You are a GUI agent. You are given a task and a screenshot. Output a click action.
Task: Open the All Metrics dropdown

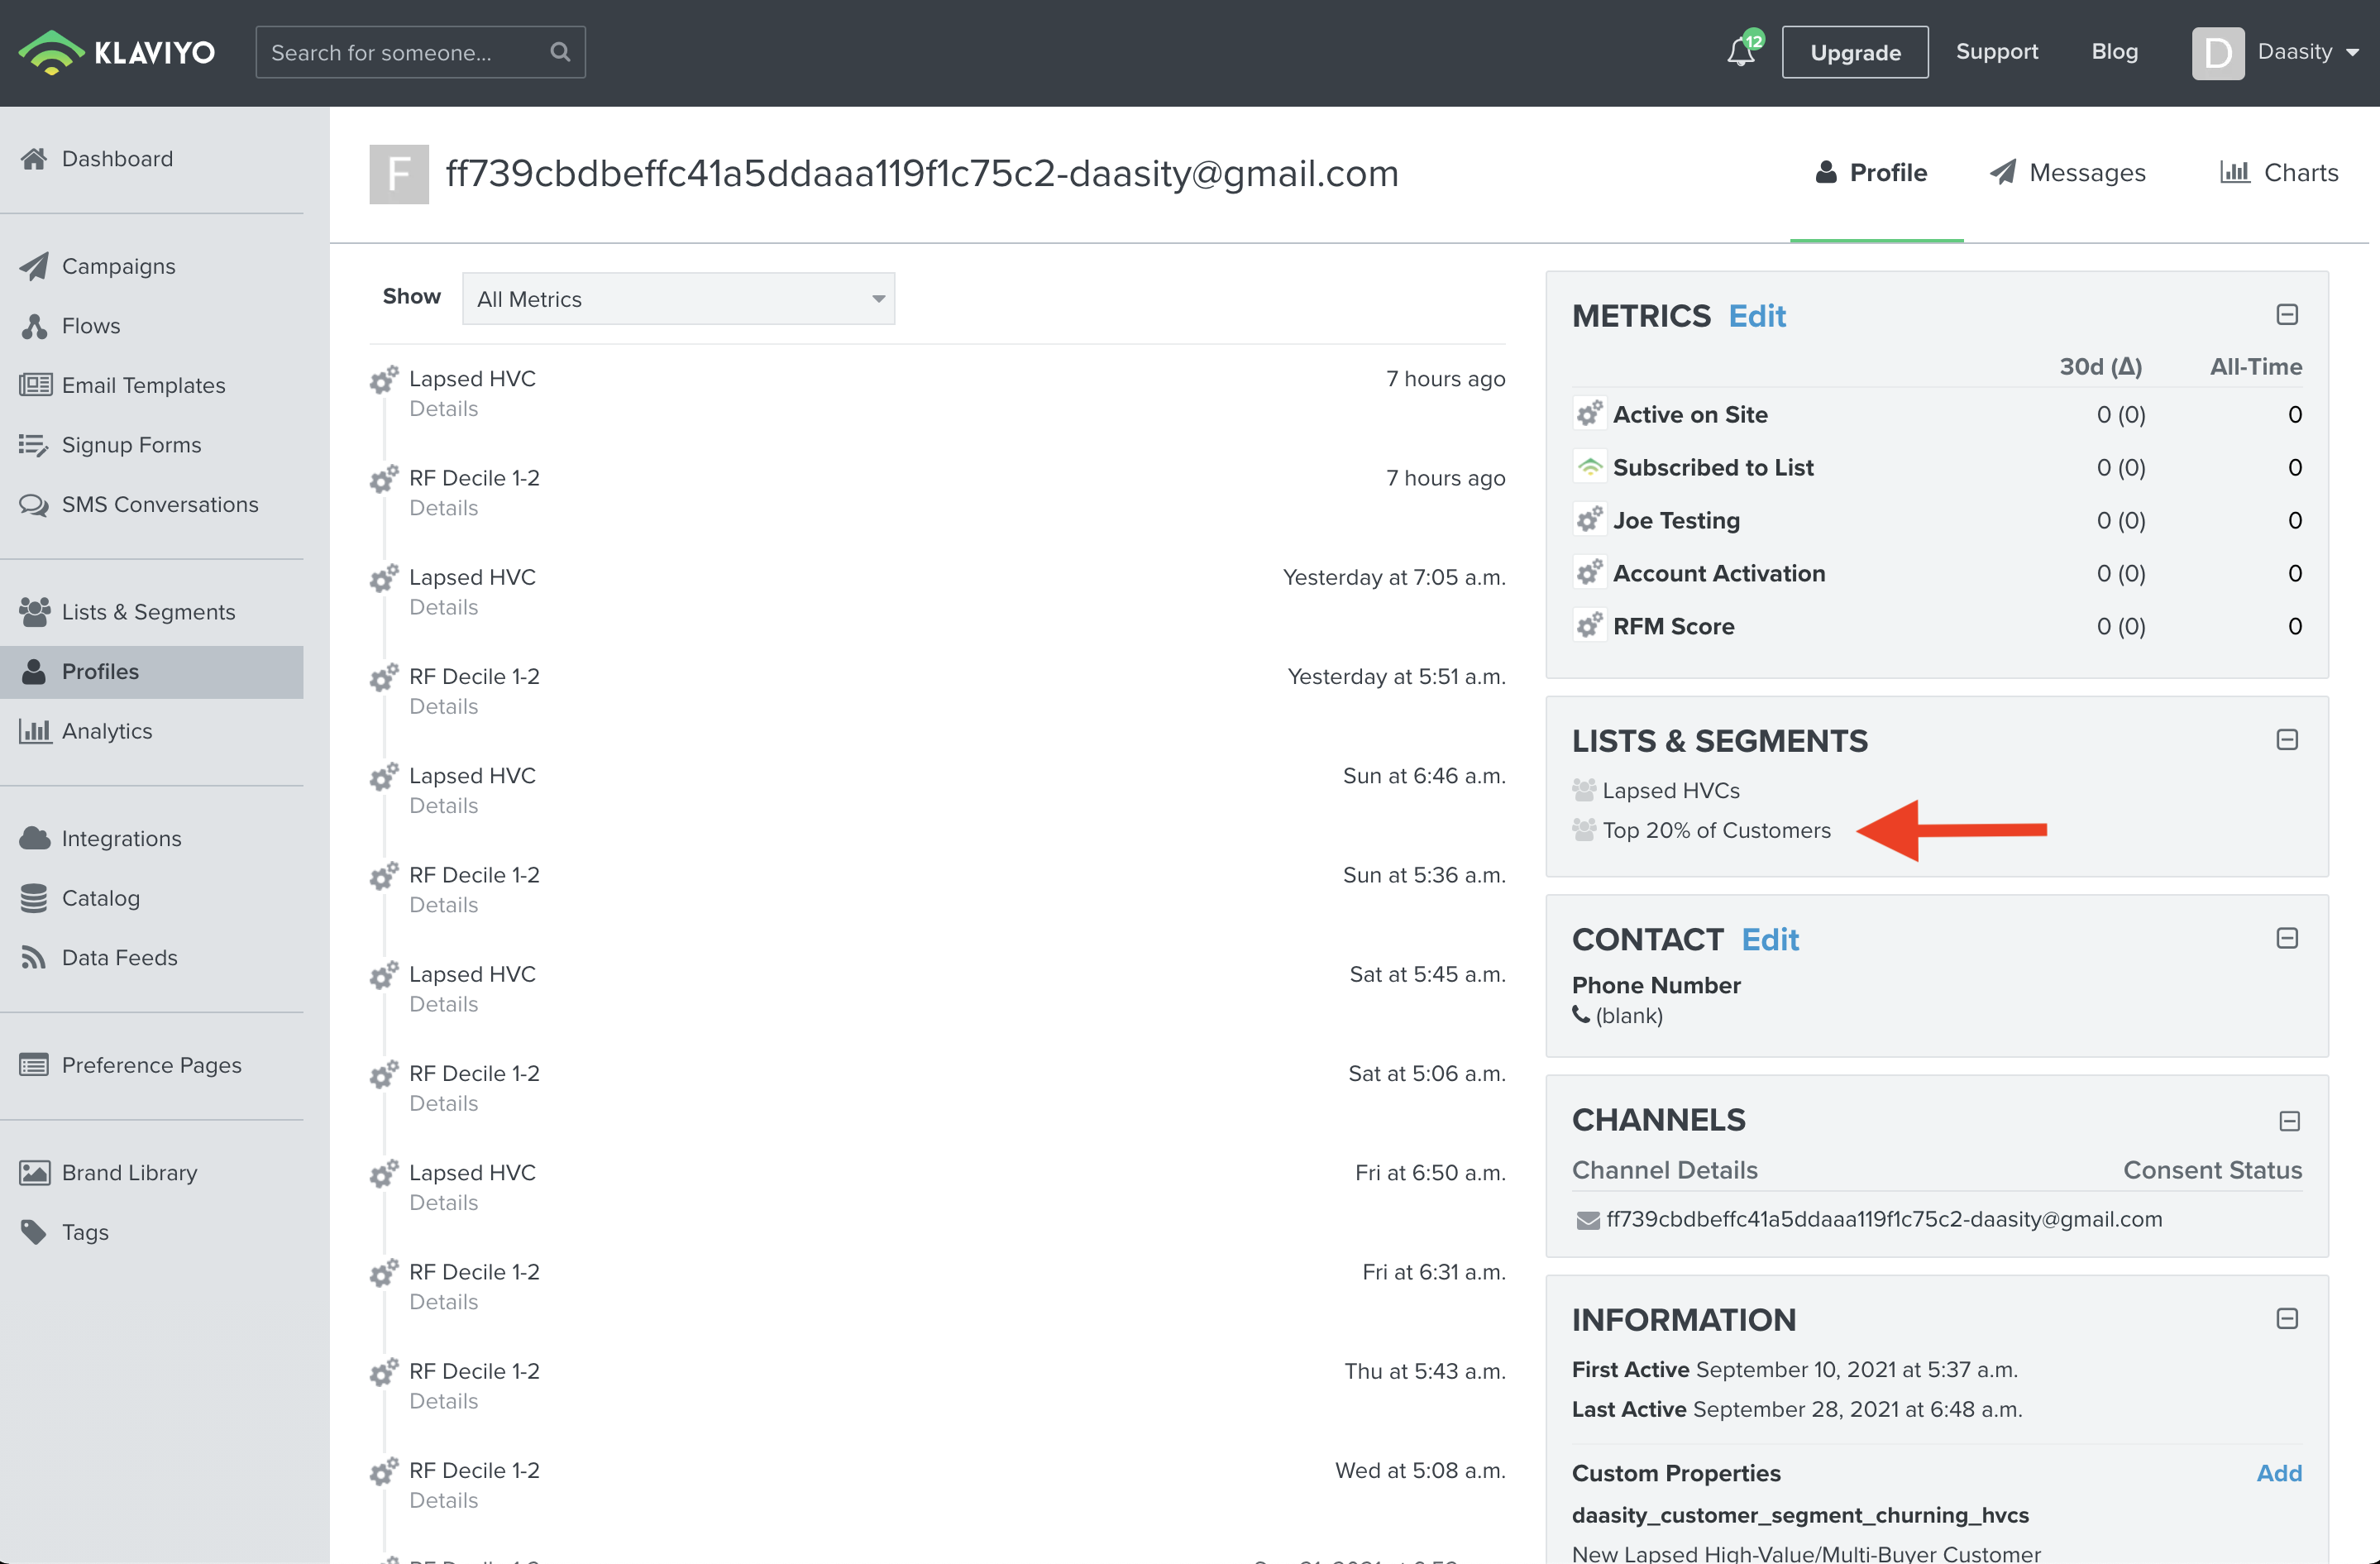[678, 299]
